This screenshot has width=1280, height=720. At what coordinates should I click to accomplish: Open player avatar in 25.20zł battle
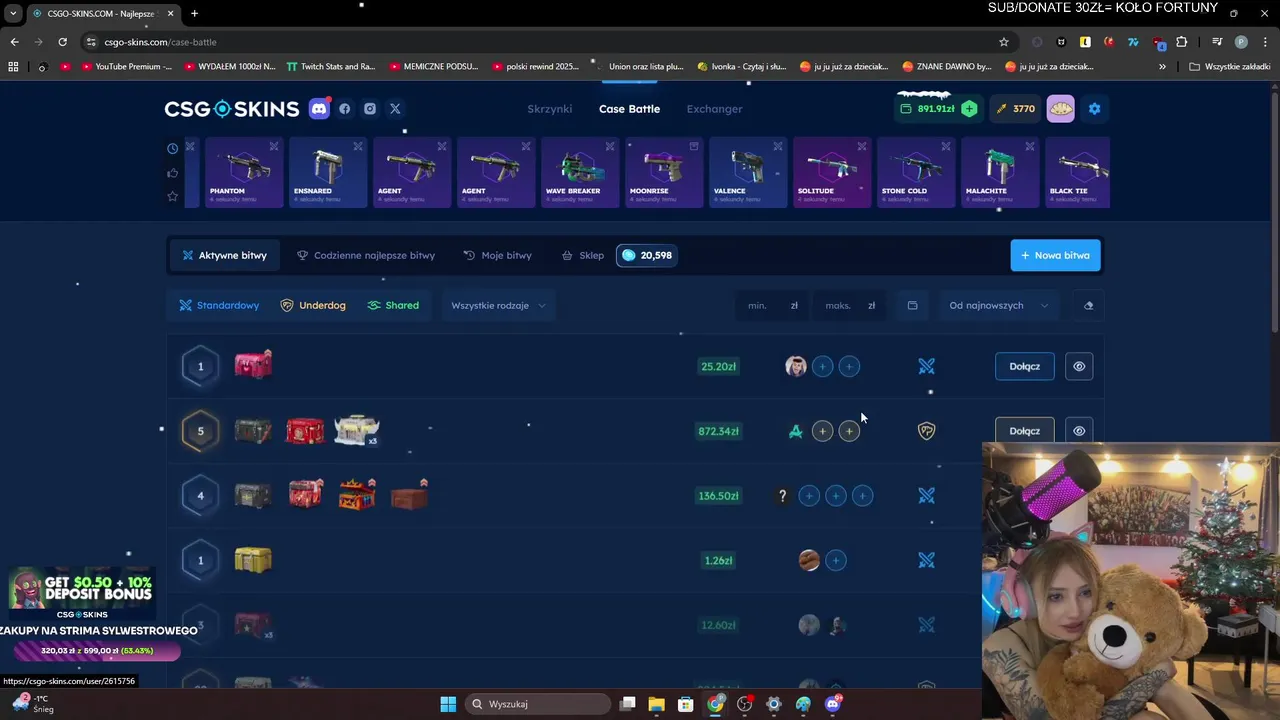point(796,367)
